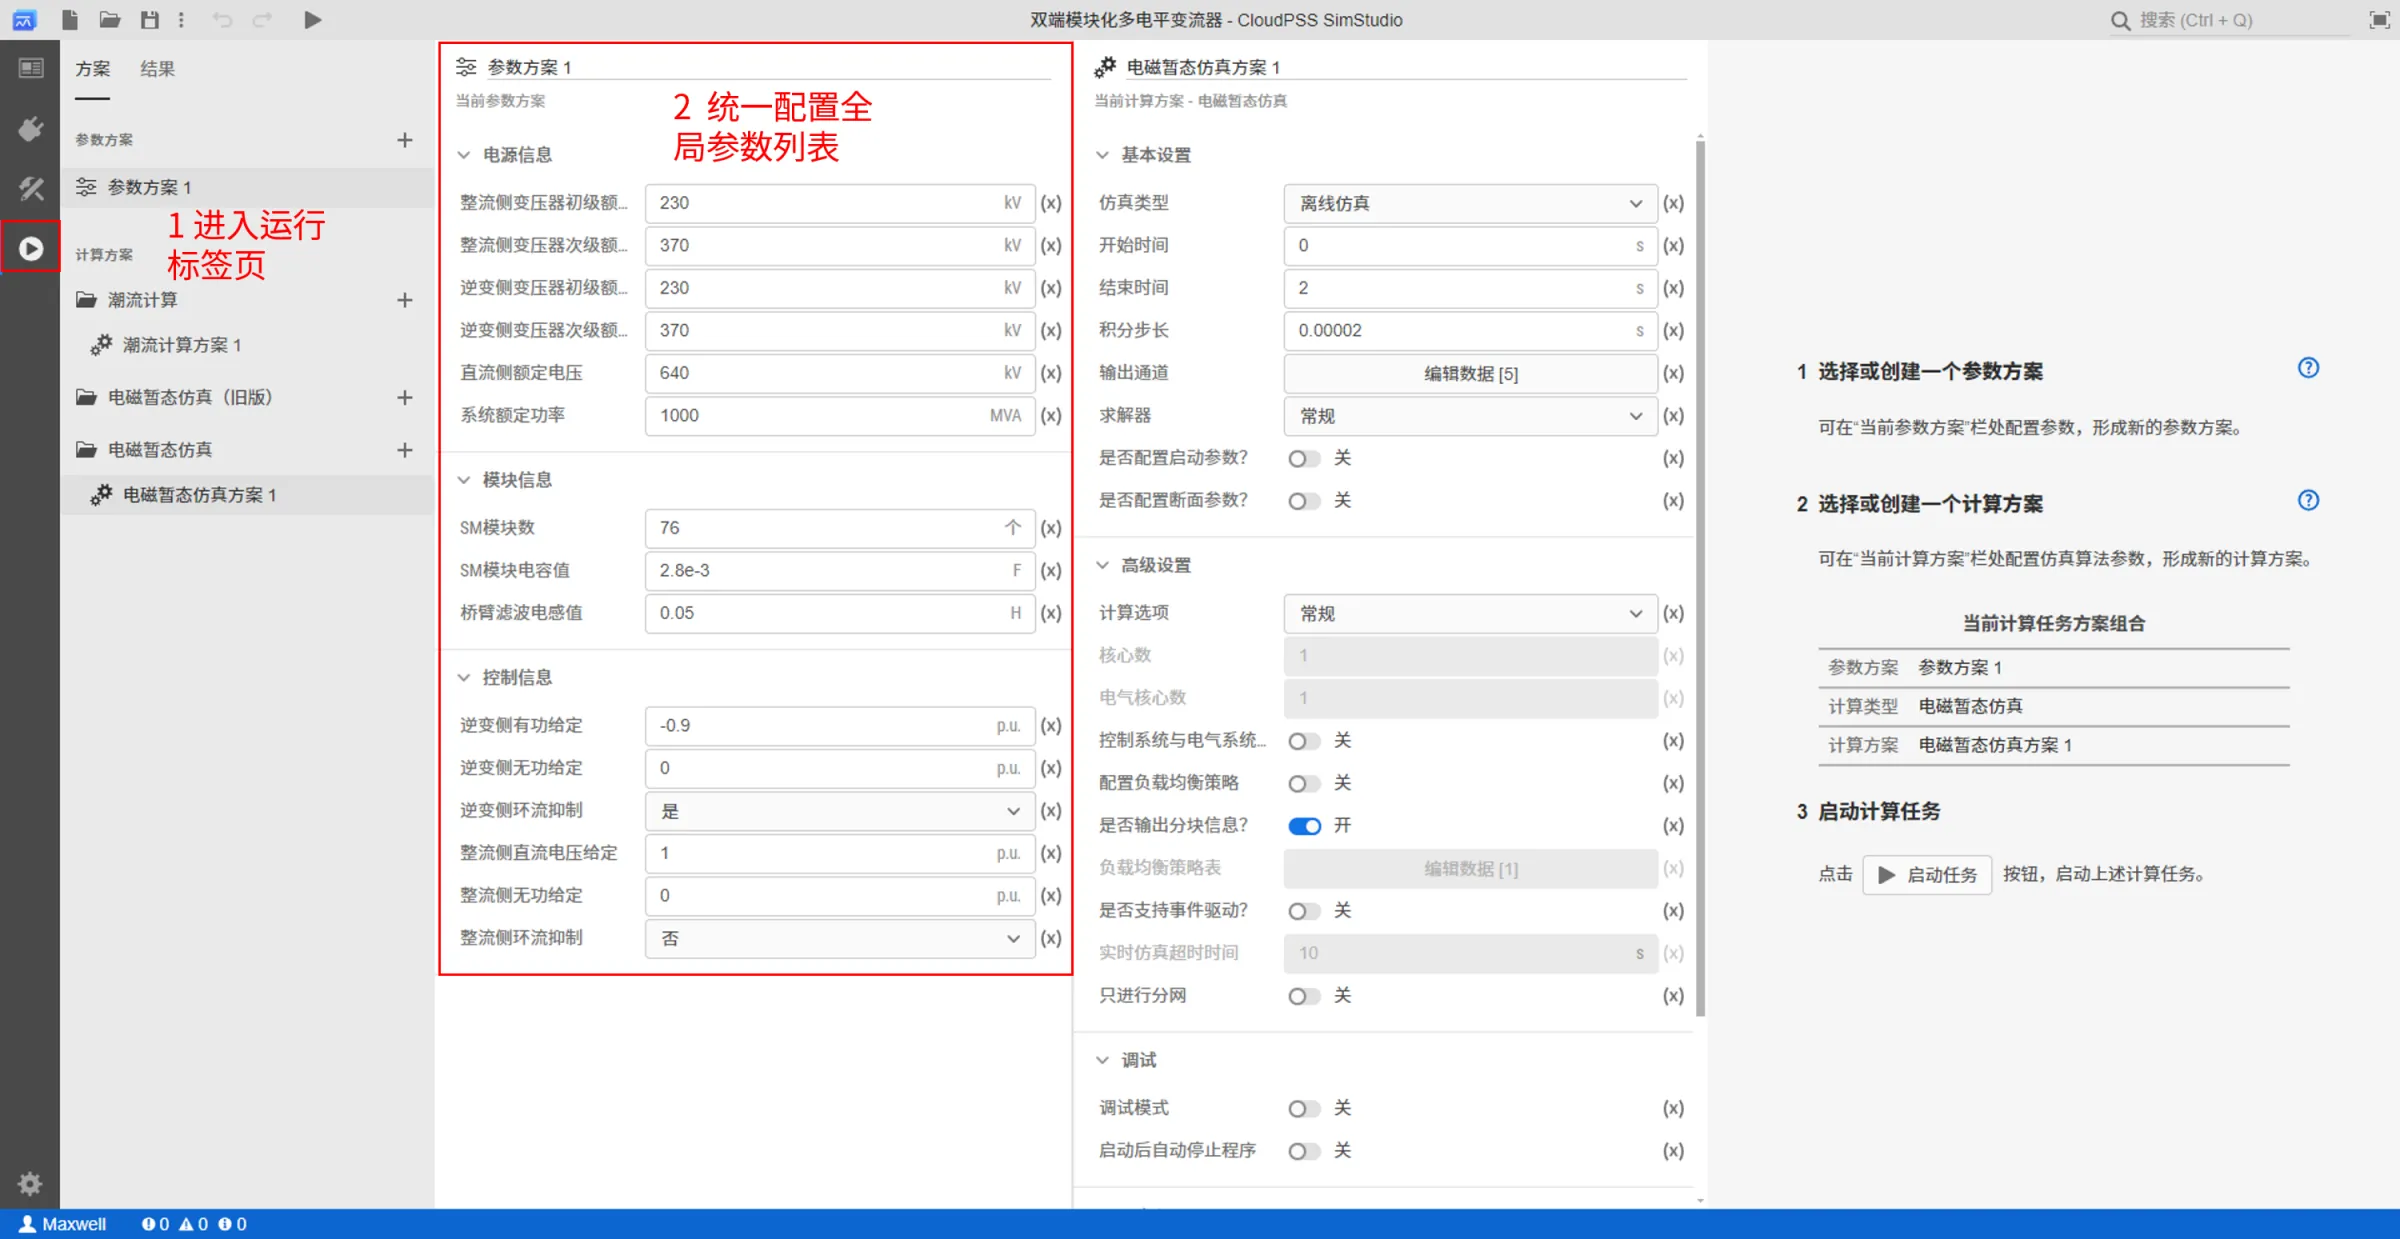Click the undo arrow icon
The height and width of the screenshot is (1239, 2400).
click(x=222, y=19)
